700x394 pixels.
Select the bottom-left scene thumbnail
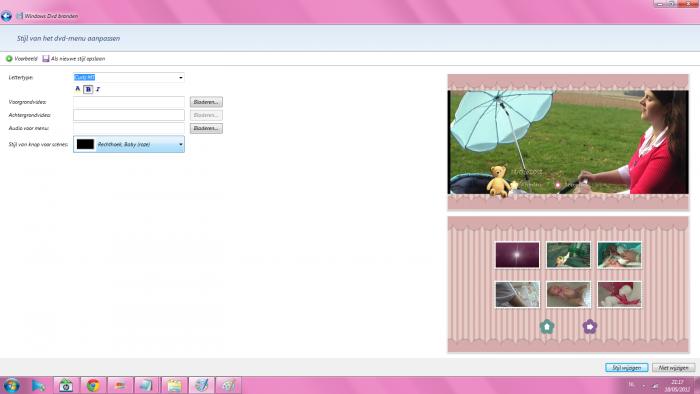(517, 294)
